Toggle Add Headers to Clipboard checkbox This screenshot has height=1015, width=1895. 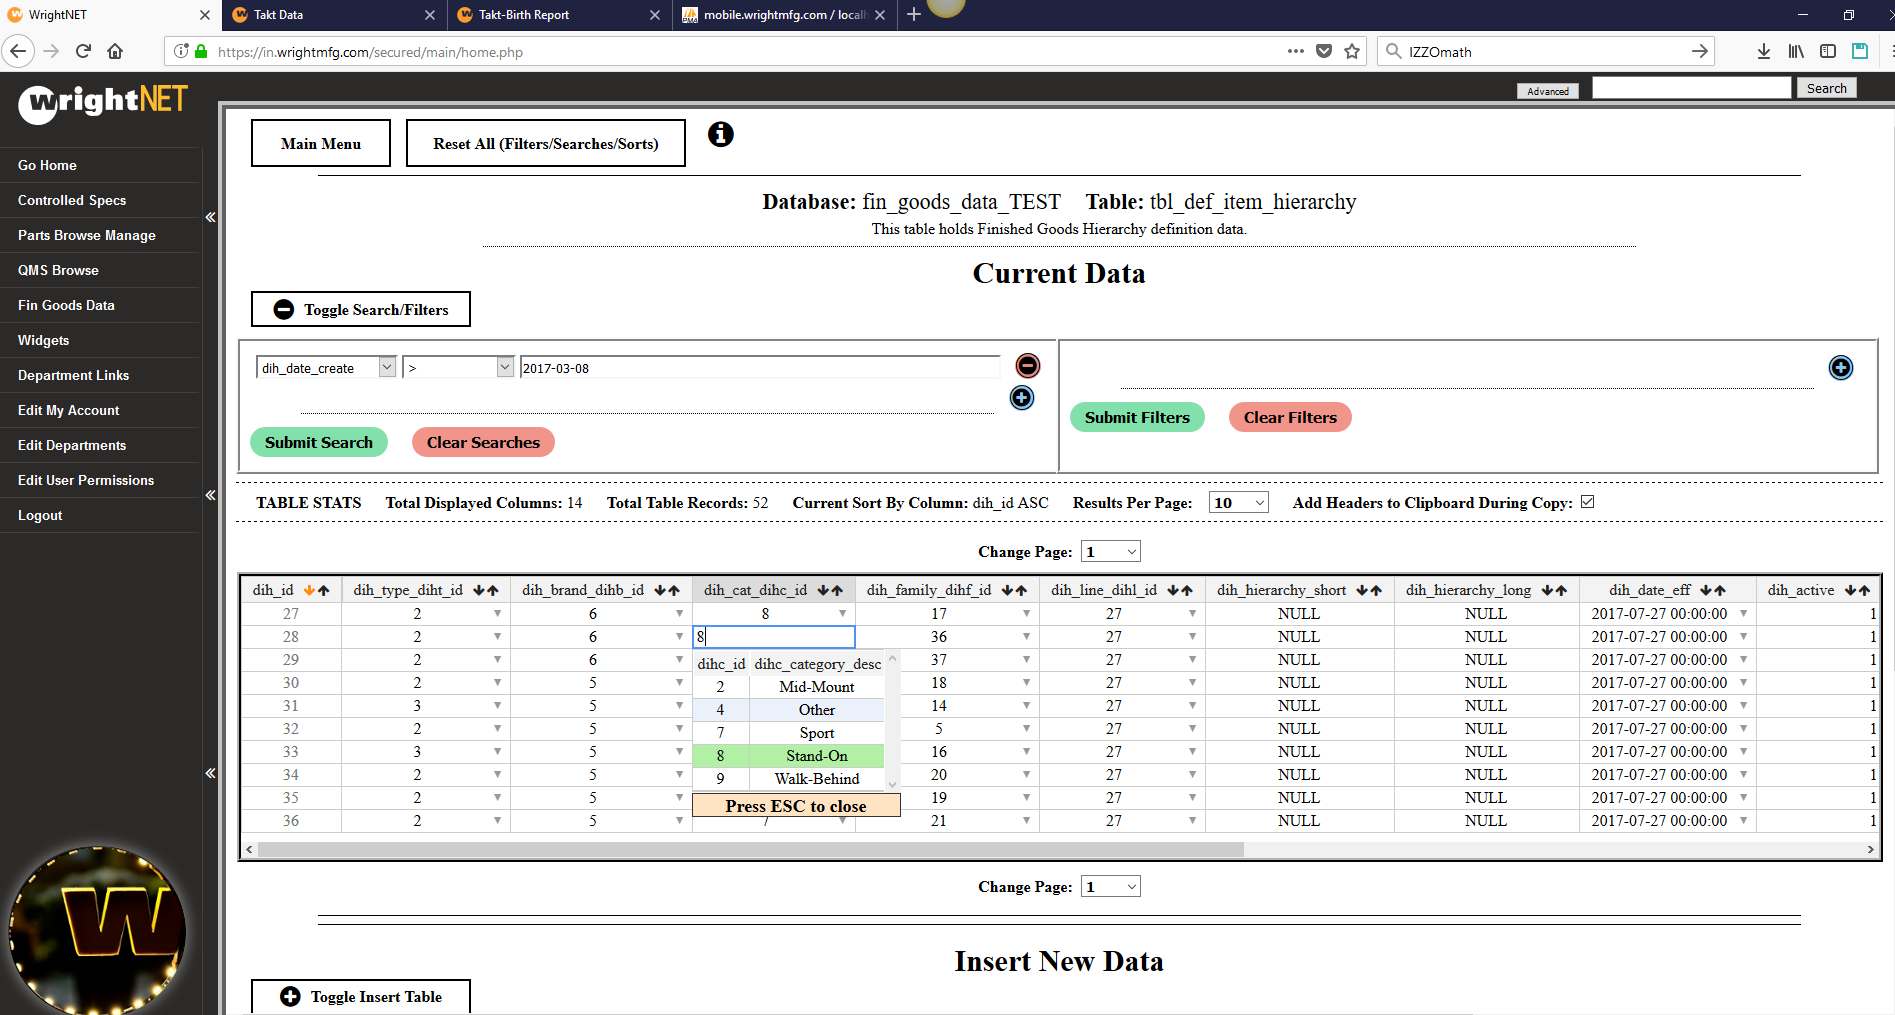tap(1587, 502)
